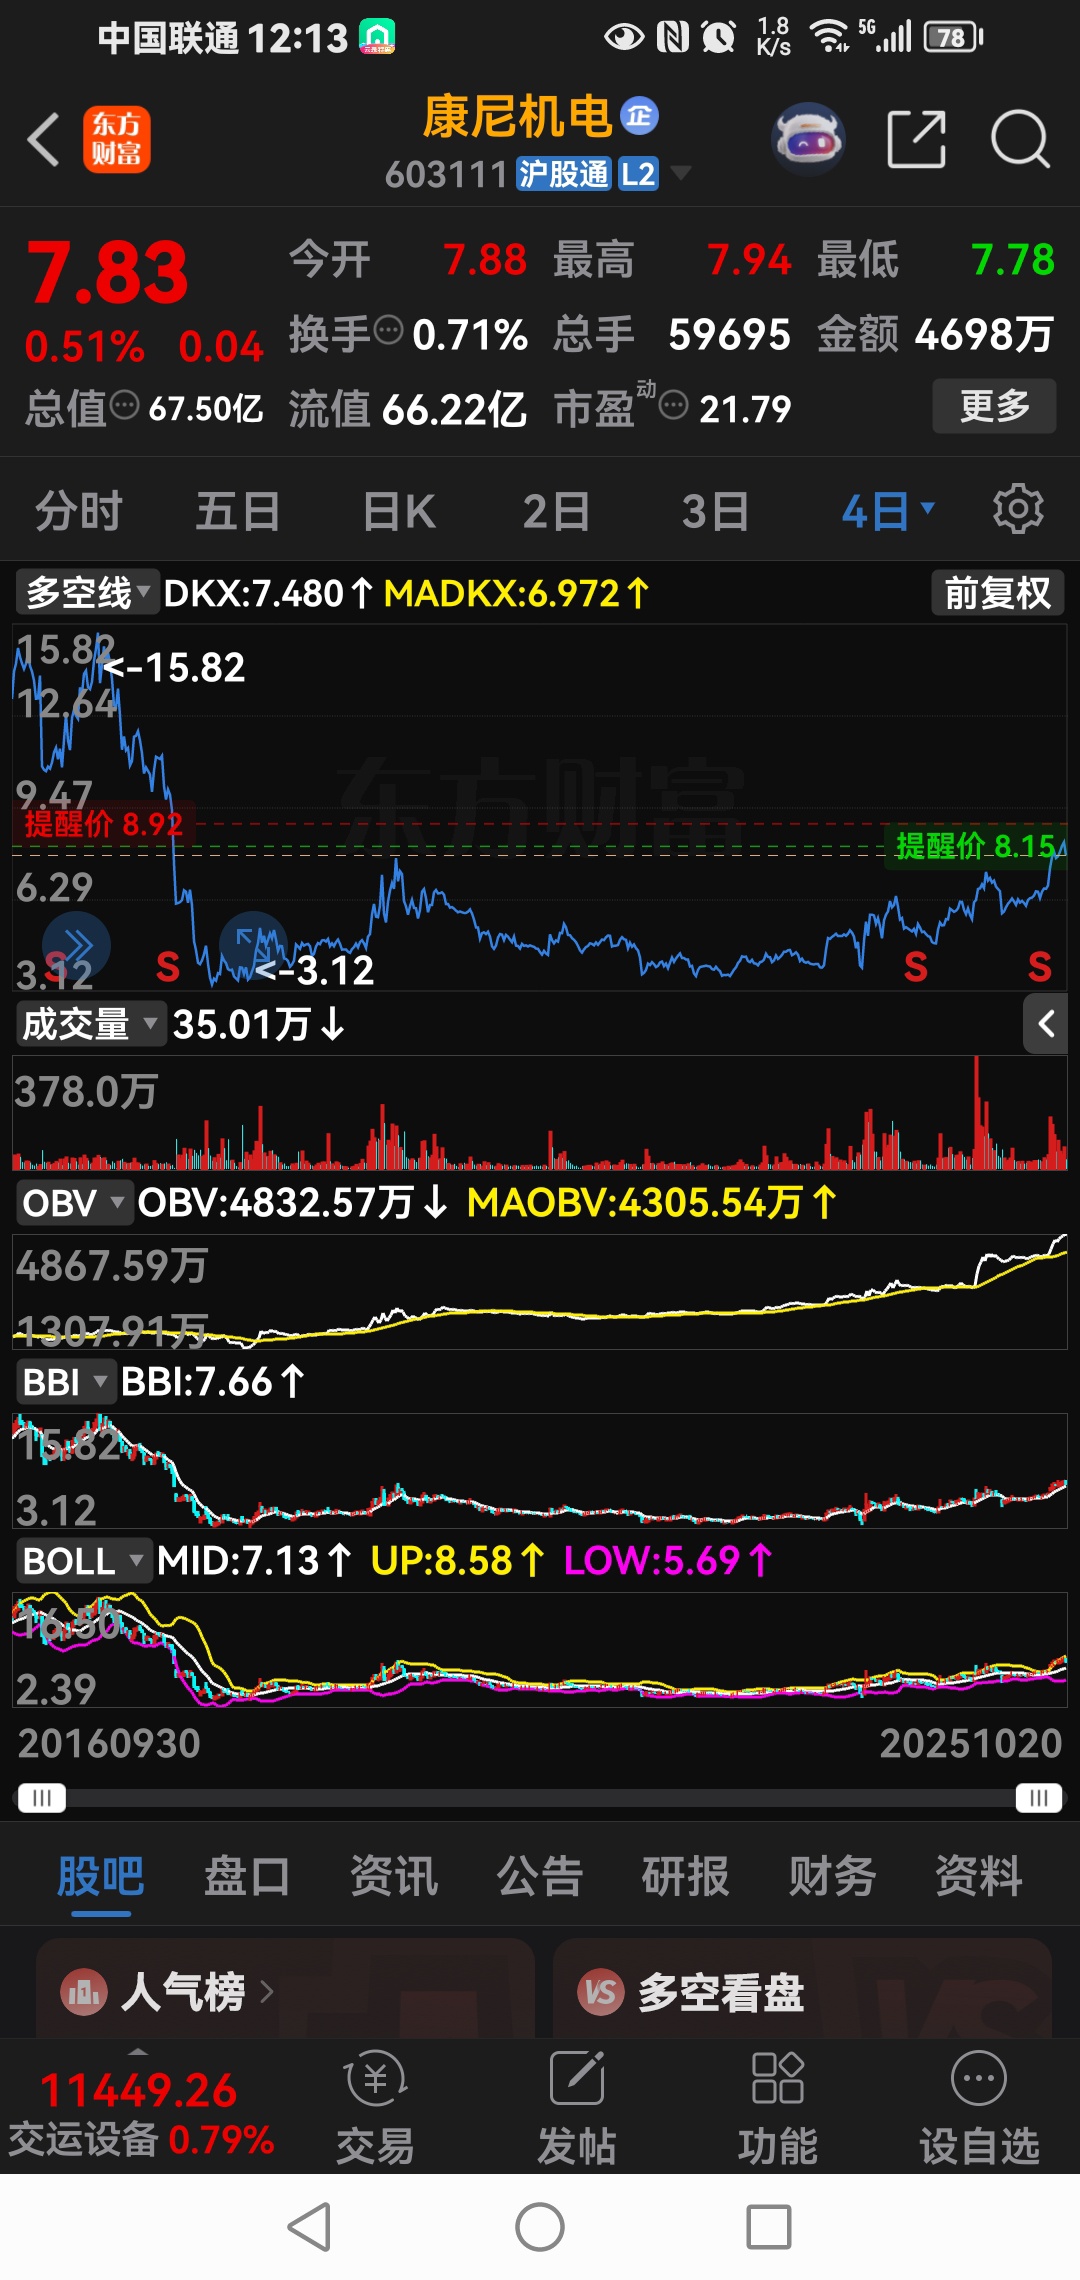
Task: Switch to 3日 chart tab
Action: coord(715,511)
